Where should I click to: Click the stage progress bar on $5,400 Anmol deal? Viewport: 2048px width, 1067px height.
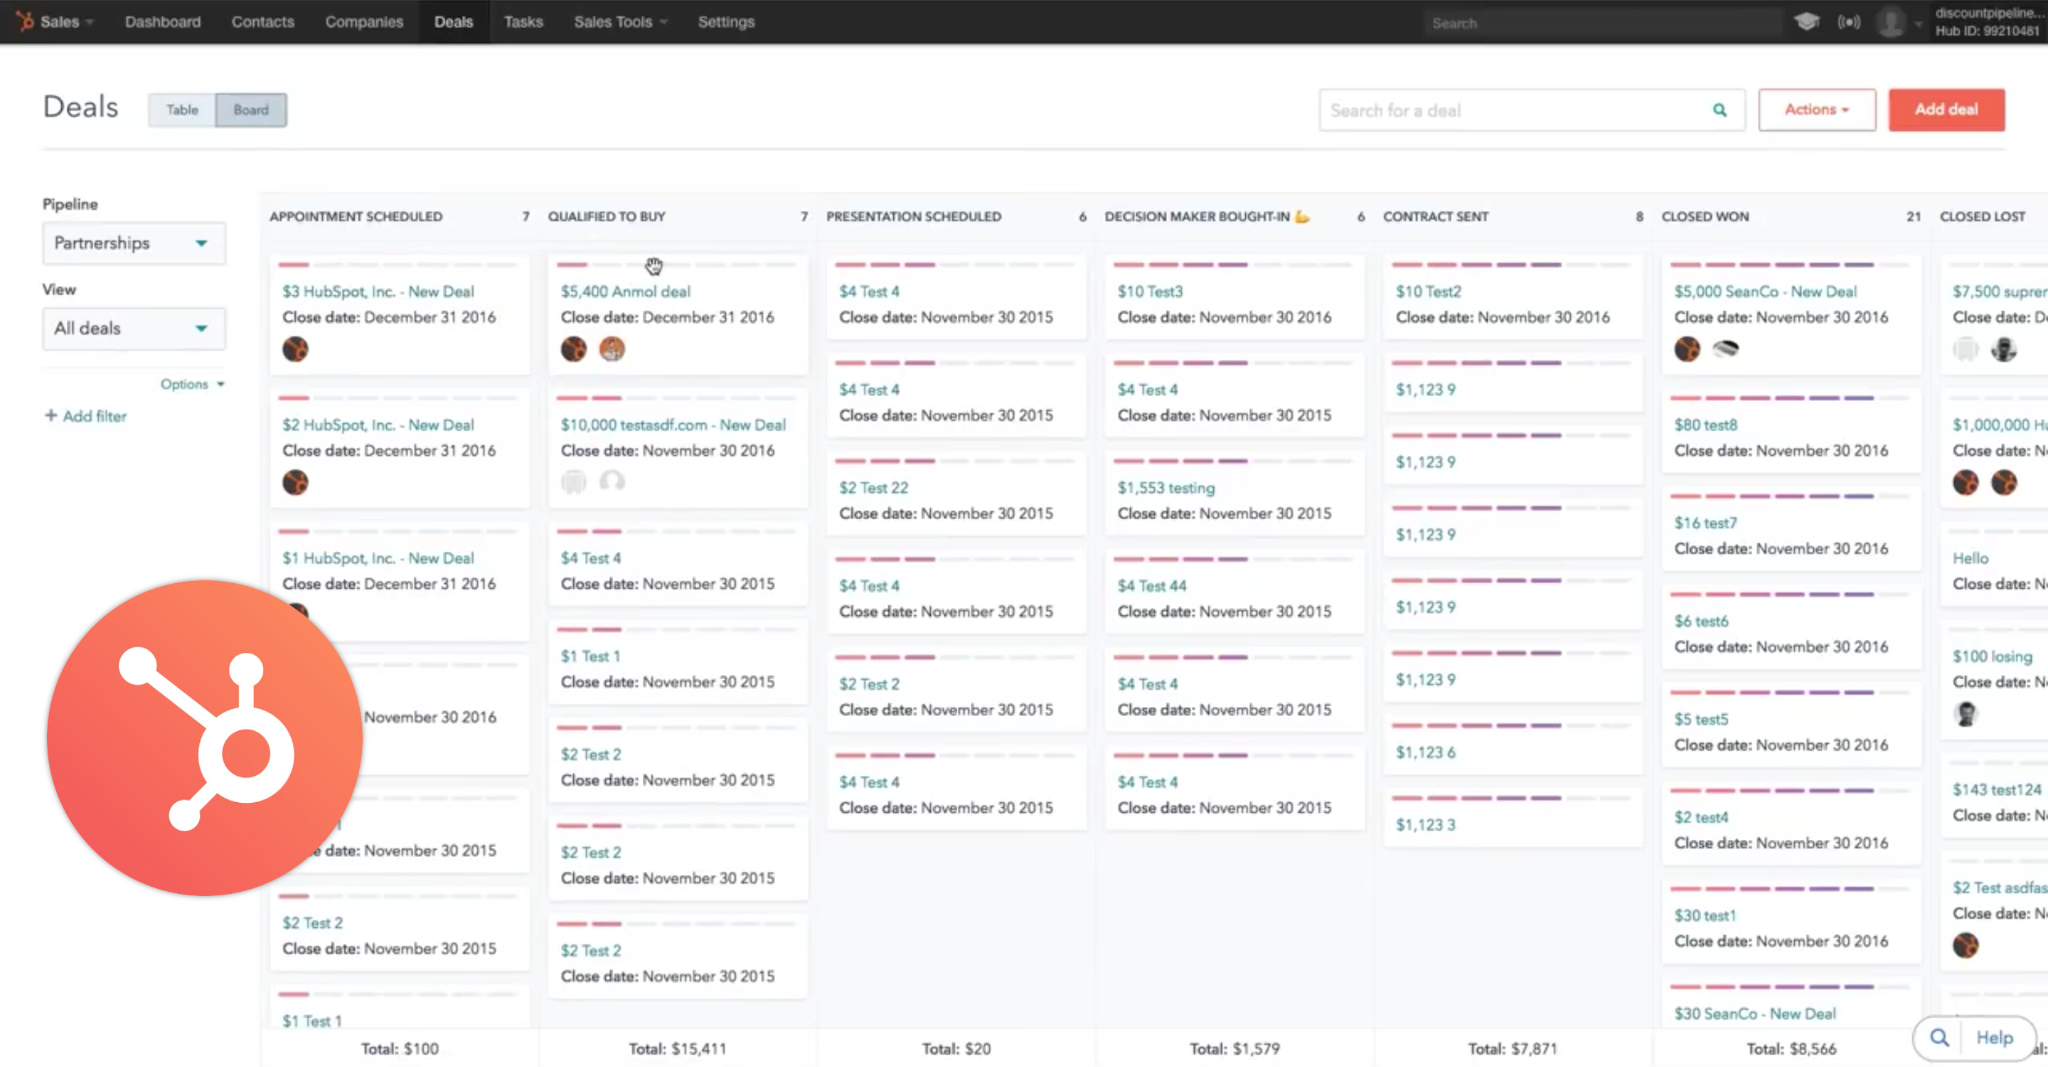point(677,265)
